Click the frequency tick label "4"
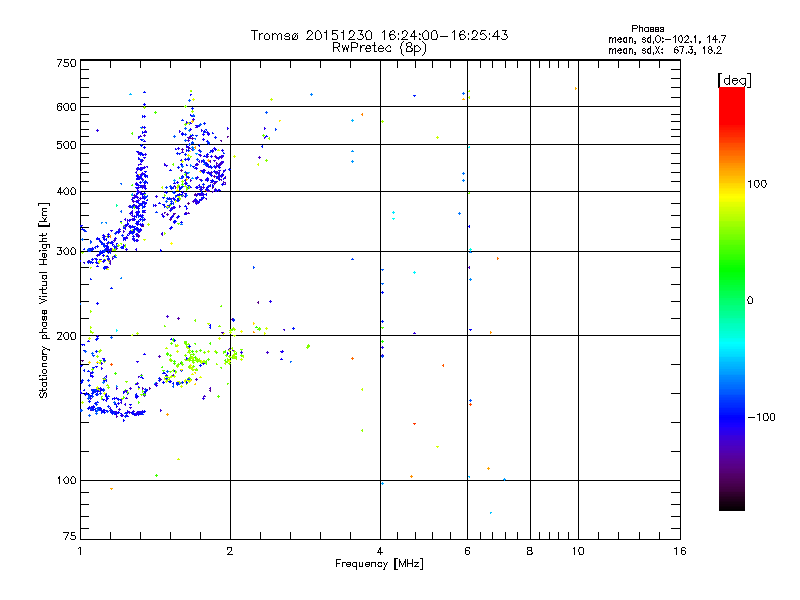This screenshot has height=600, width=800. click(380, 551)
